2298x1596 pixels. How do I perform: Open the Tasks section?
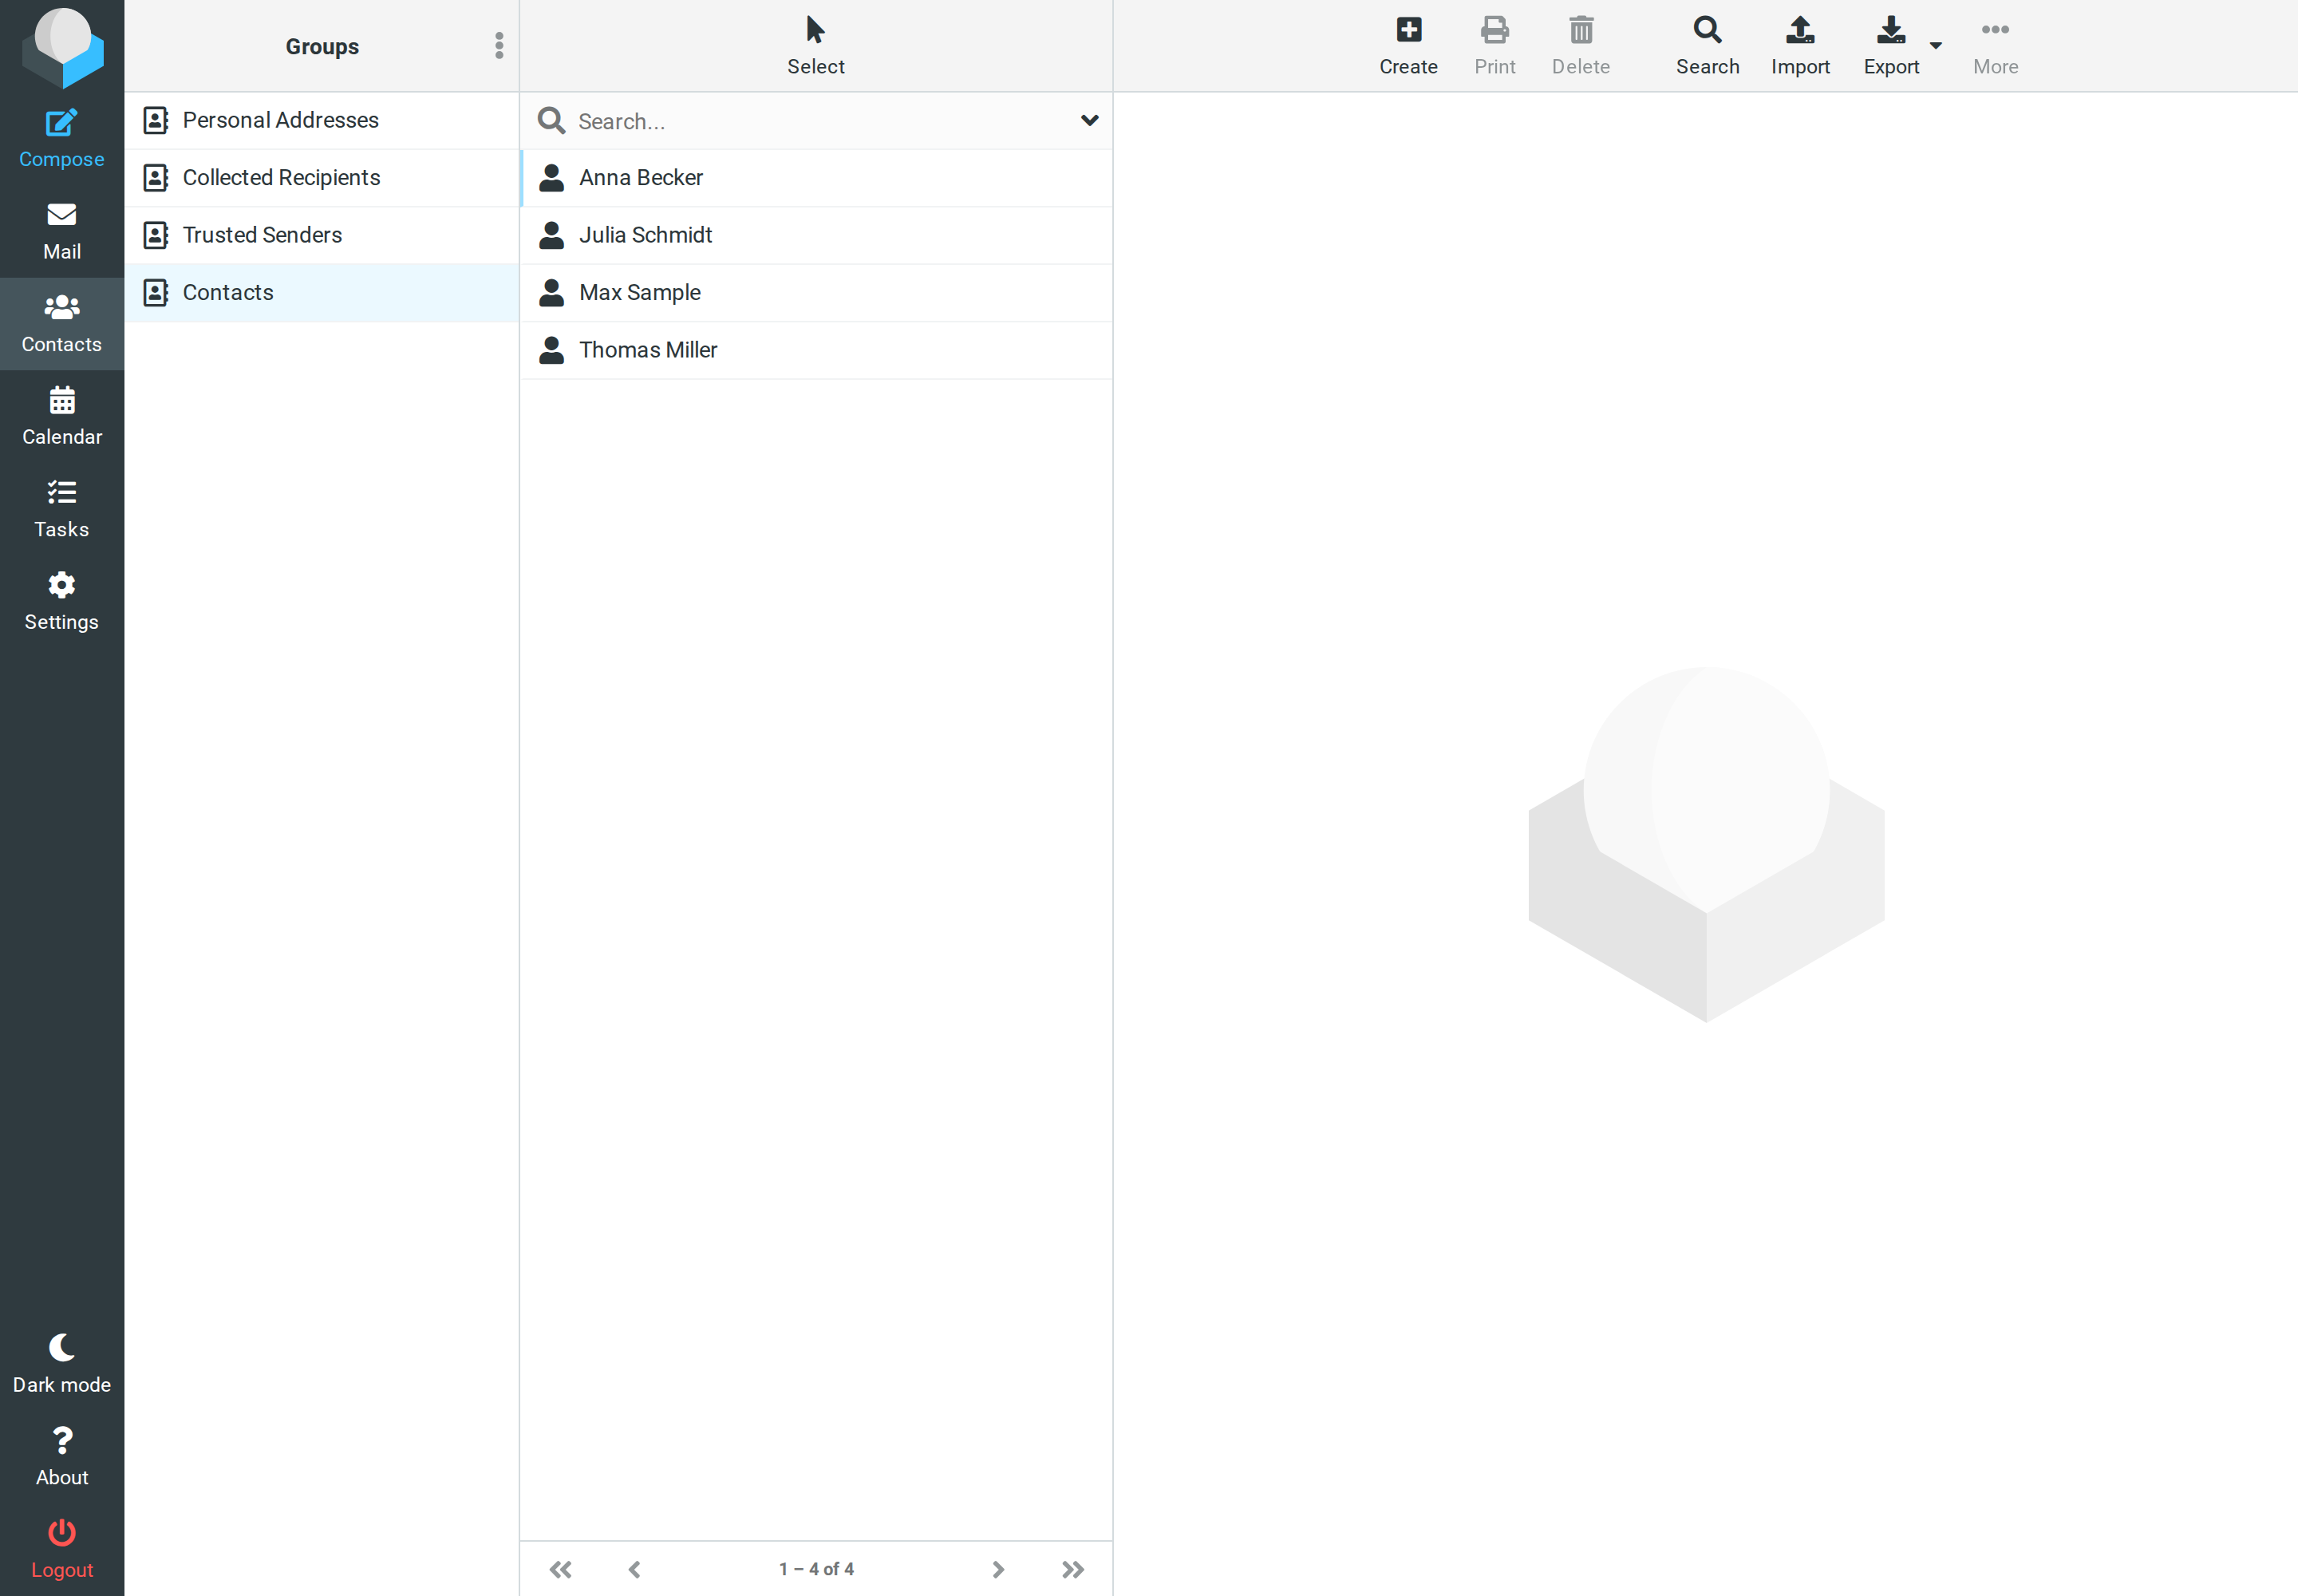pyautogui.click(x=61, y=509)
